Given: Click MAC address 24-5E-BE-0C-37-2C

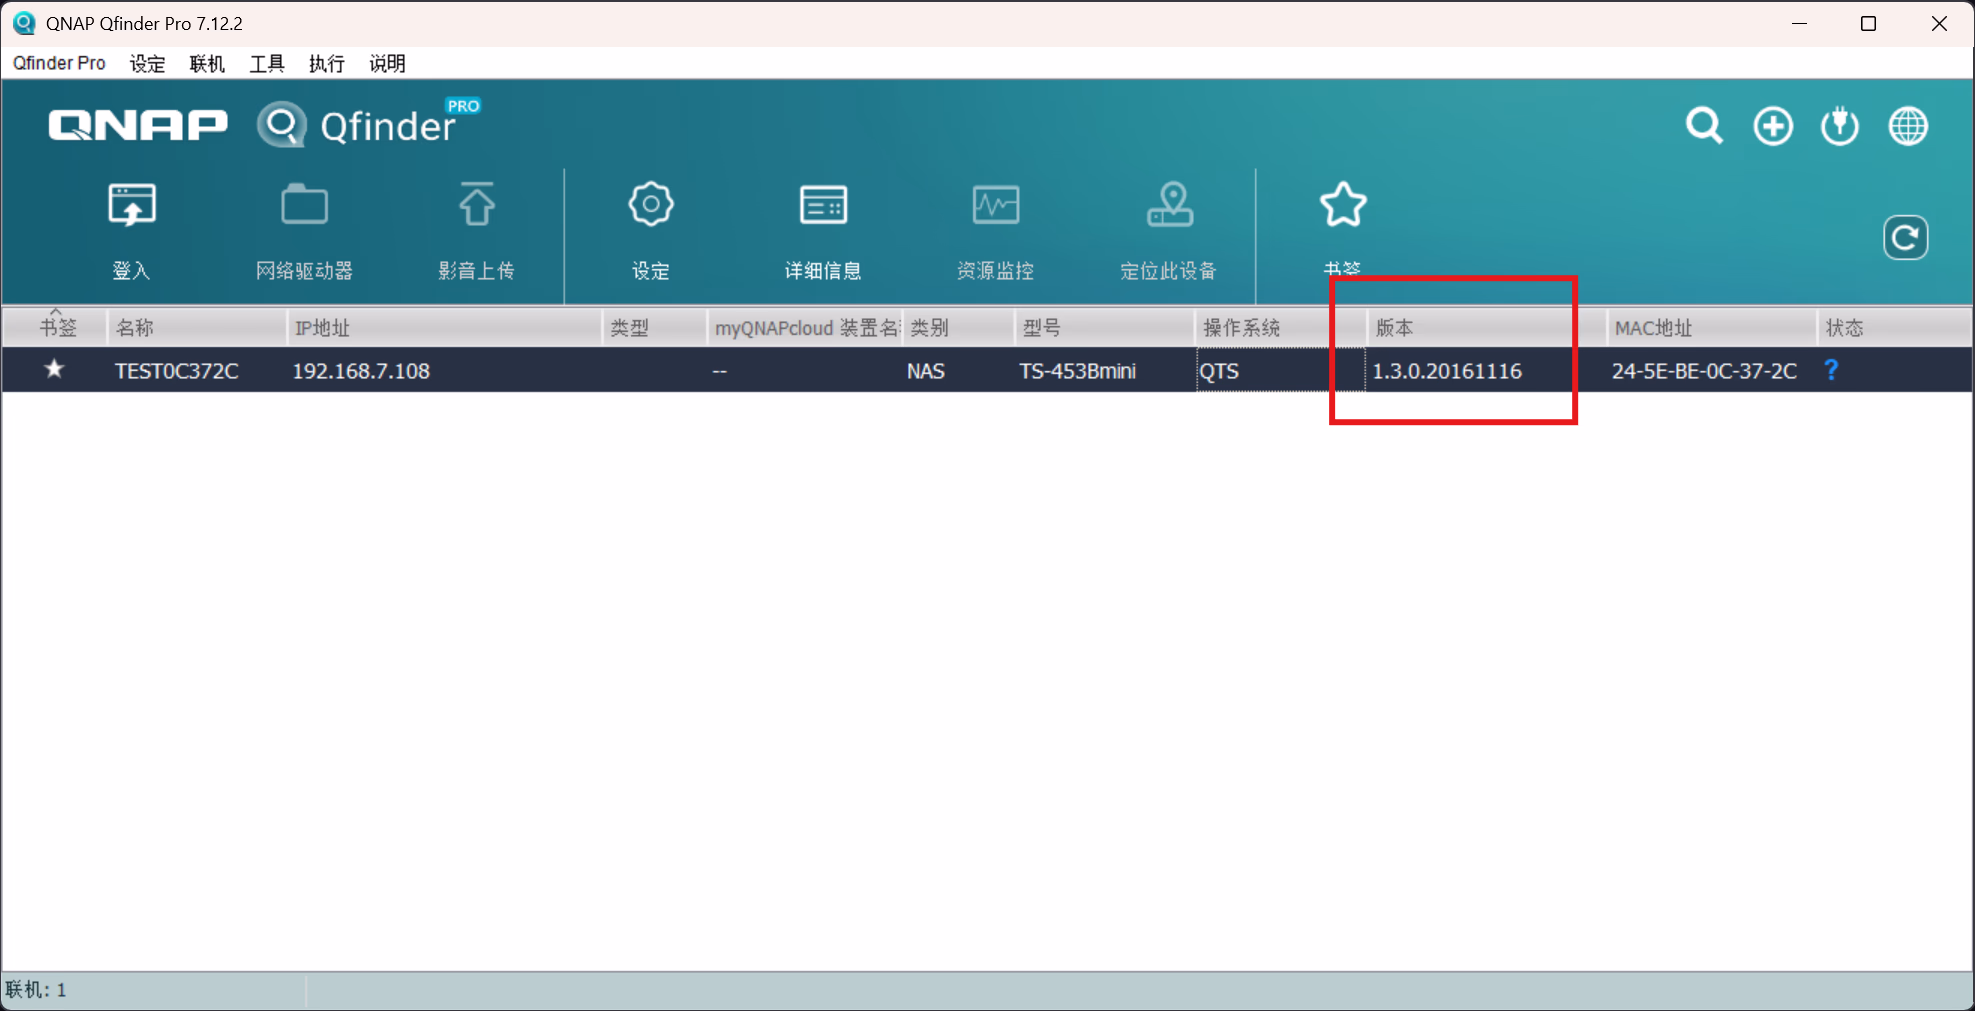Looking at the screenshot, I should (x=1704, y=371).
